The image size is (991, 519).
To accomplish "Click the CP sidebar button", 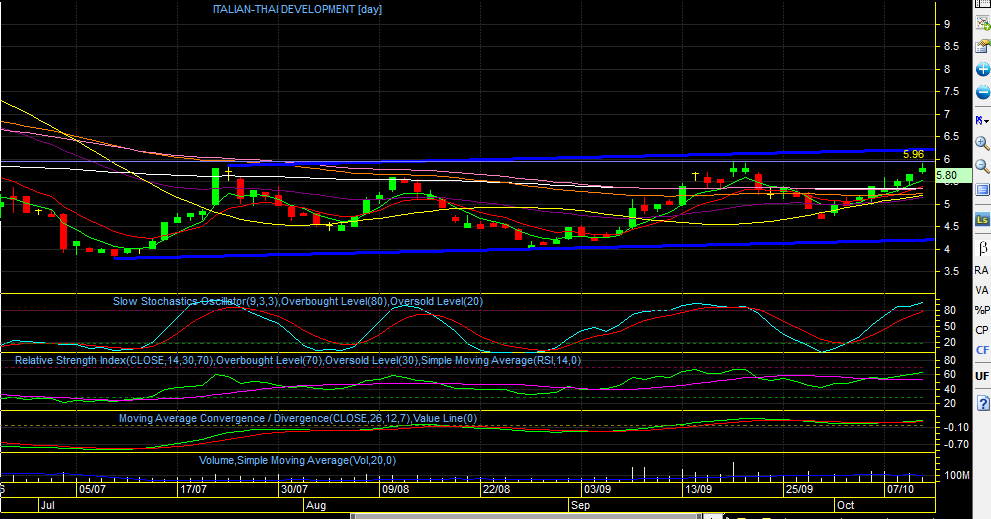I will click(x=982, y=330).
